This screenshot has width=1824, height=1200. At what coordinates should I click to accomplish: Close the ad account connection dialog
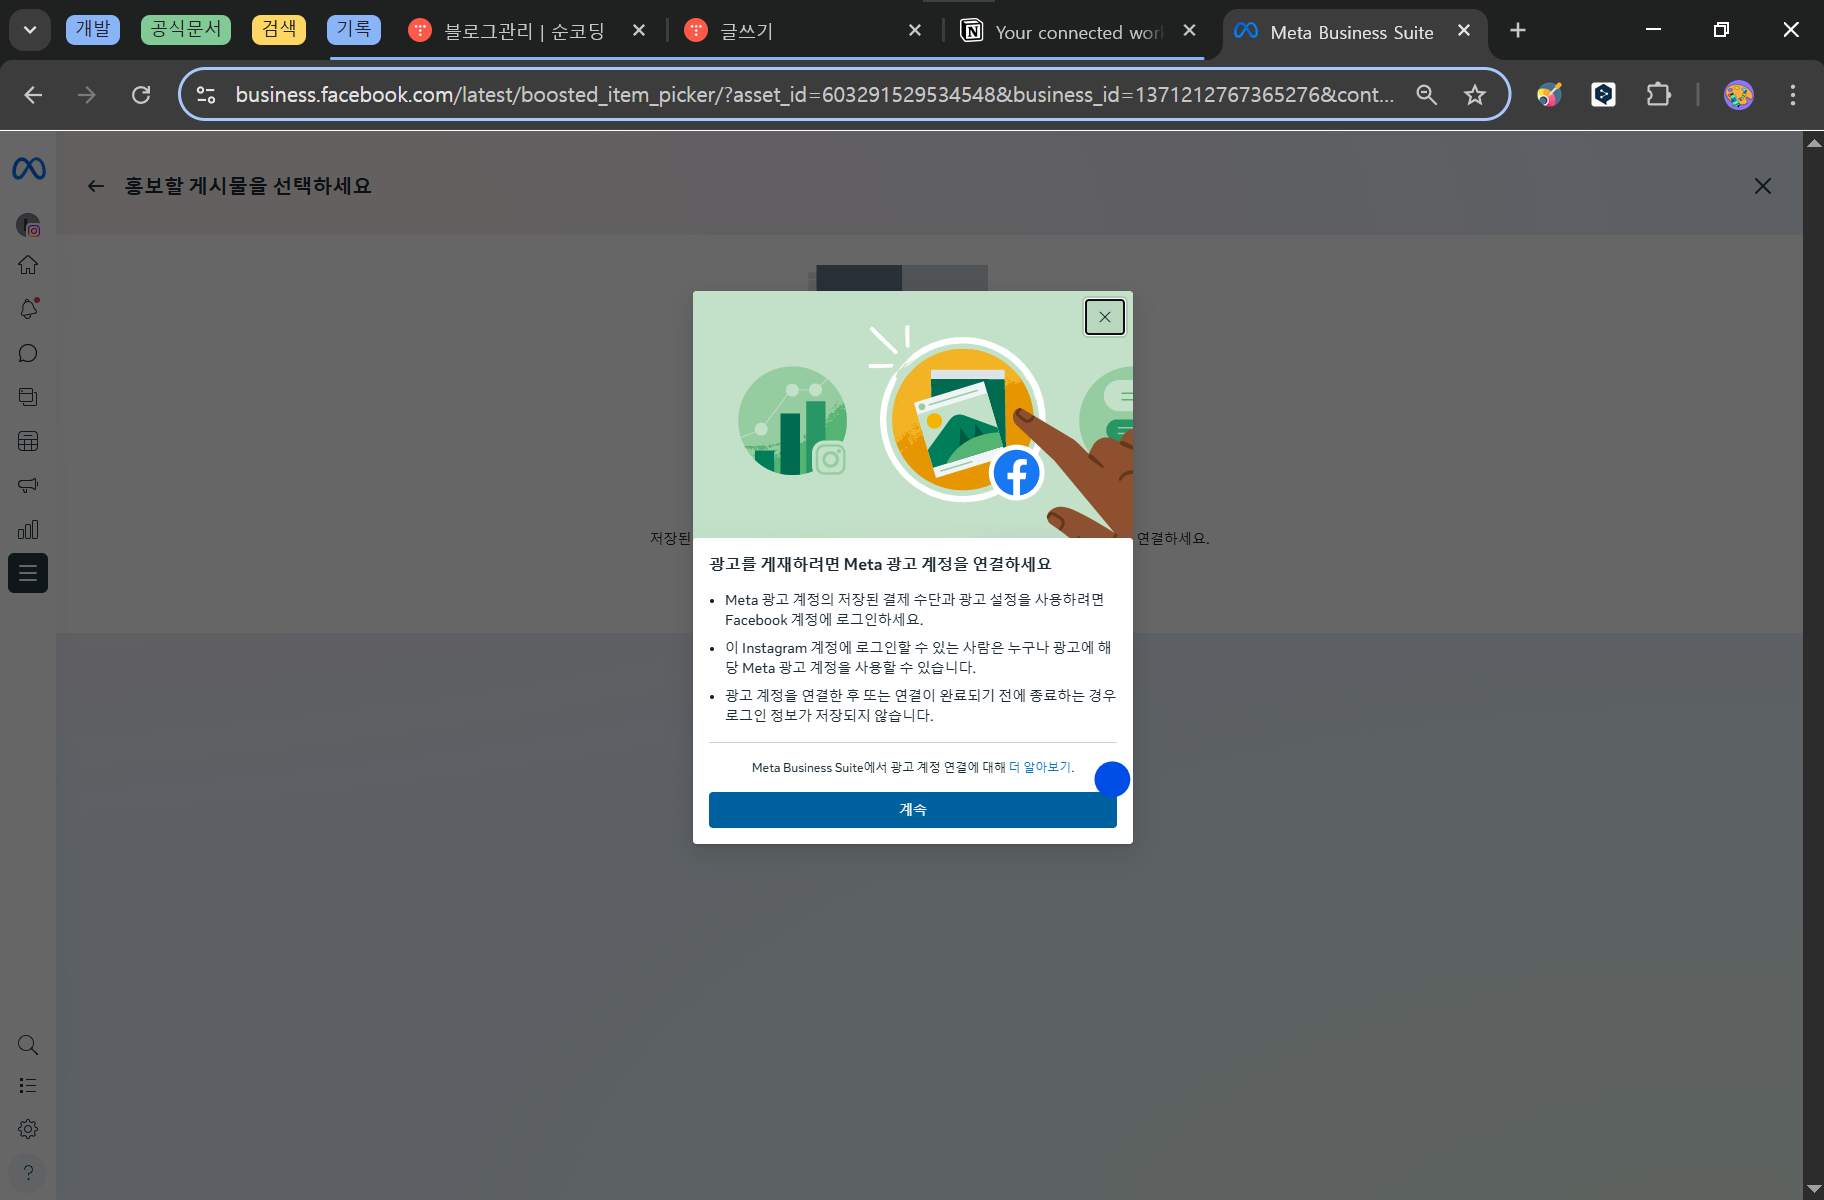[x=1105, y=317]
